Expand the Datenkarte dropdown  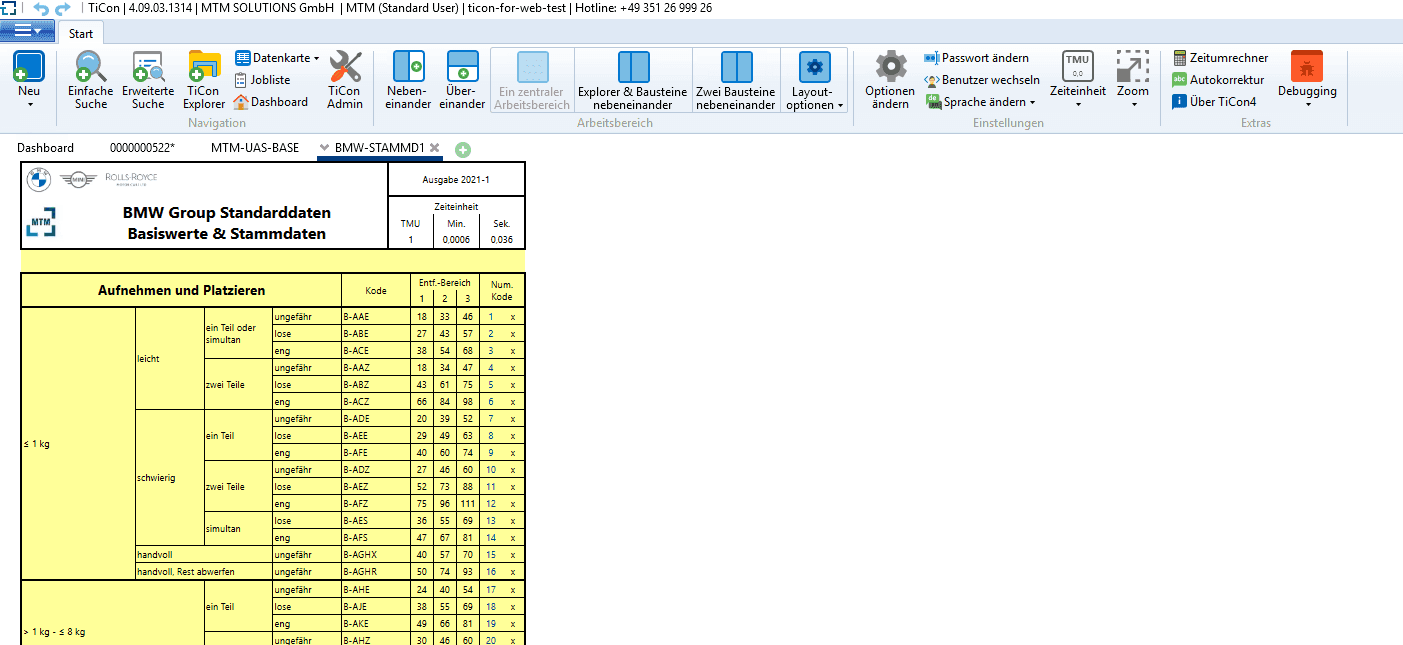[x=277, y=58]
